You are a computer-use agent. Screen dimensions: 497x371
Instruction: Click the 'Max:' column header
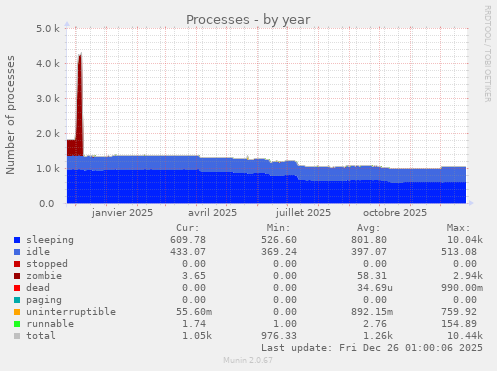click(x=459, y=228)
